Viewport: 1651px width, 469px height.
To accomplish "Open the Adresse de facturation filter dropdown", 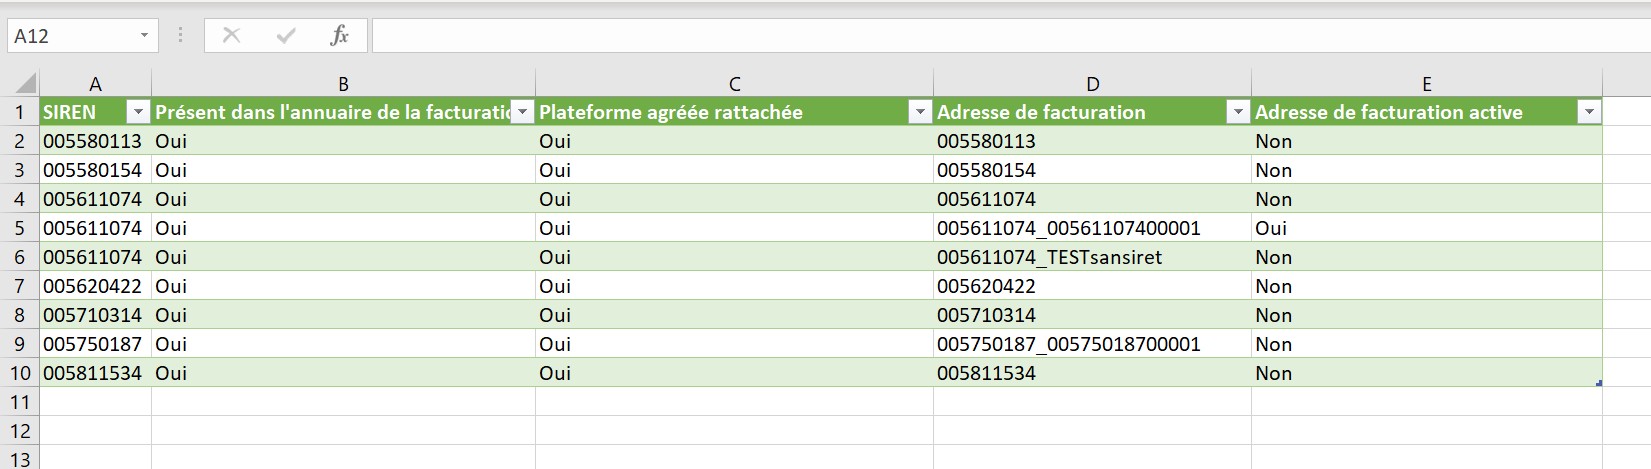I will (1238, 112).
